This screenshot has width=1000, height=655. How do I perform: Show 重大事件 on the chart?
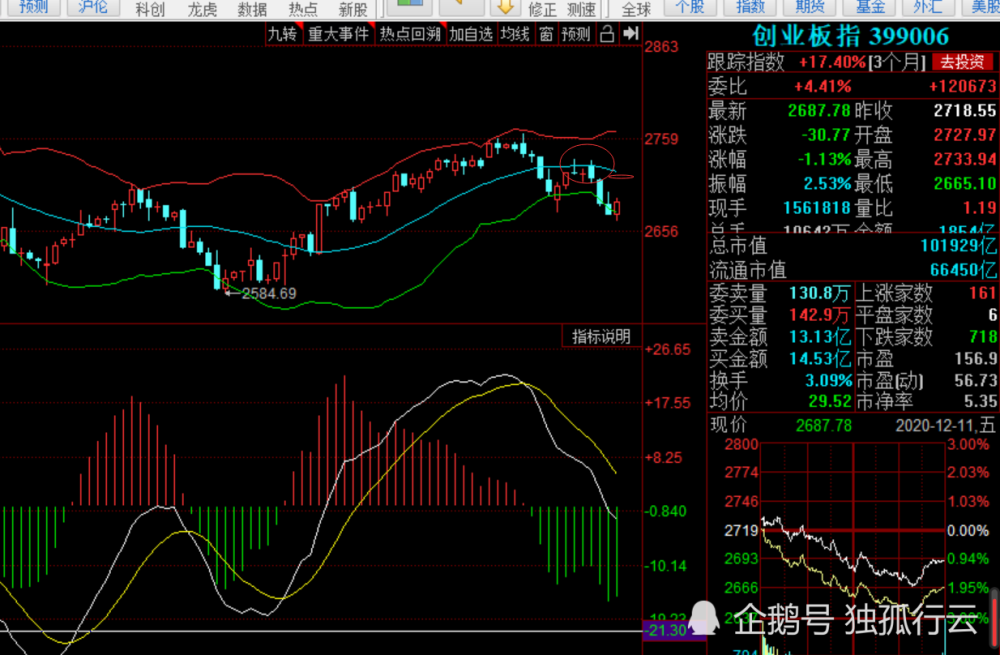click(338, 34)
